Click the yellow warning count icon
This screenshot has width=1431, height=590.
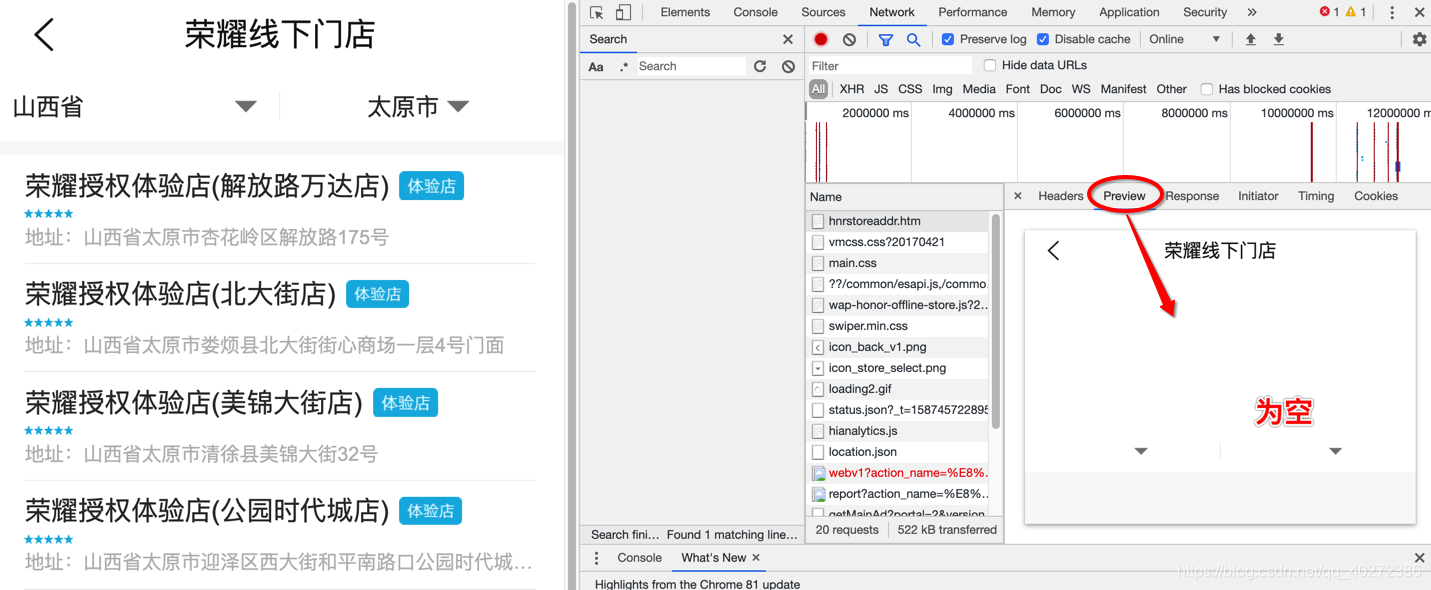1350,12
